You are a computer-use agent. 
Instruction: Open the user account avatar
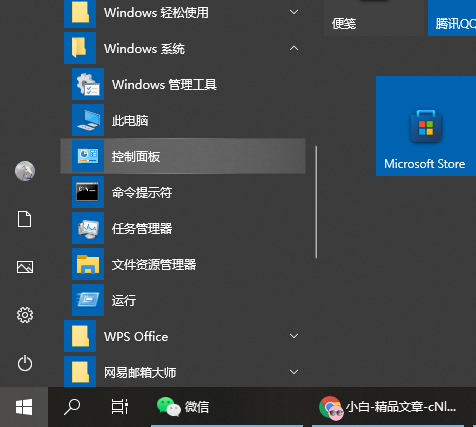point(25,171)
